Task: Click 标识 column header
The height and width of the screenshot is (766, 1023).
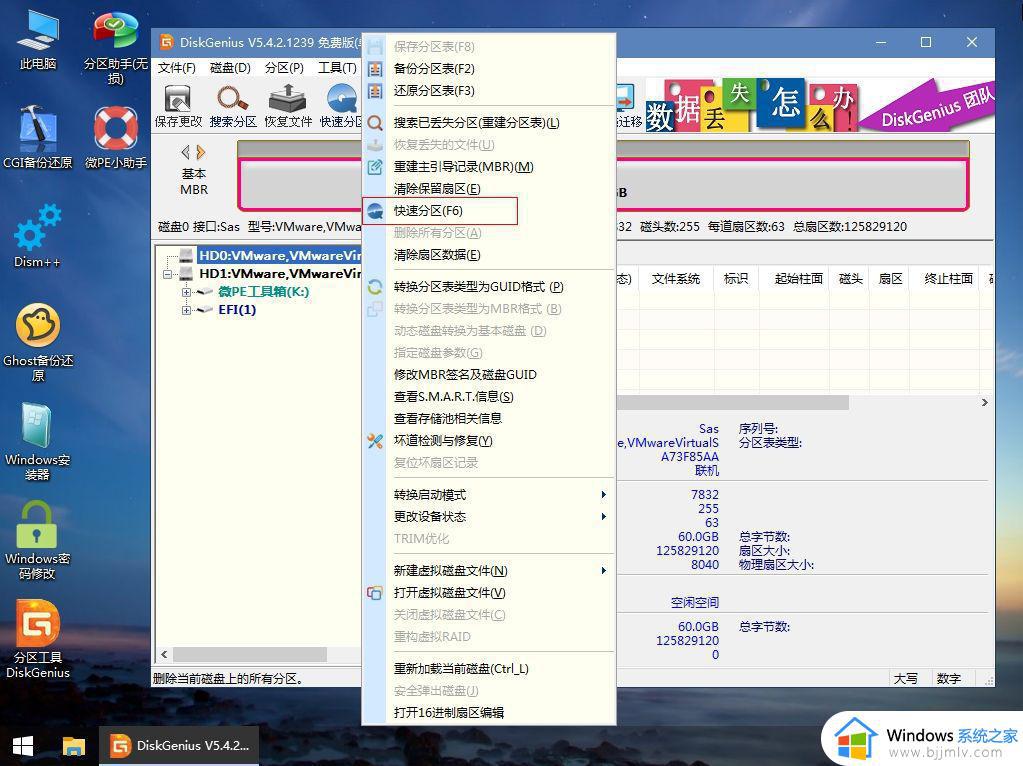Action: click(x=736, y=279)
